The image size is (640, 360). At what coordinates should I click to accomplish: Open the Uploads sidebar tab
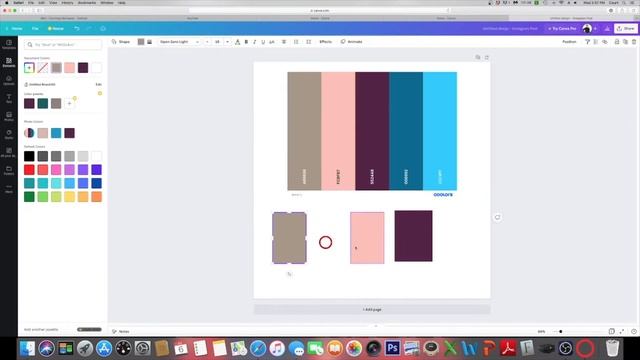pyautogui.click(x=9, y=80)
